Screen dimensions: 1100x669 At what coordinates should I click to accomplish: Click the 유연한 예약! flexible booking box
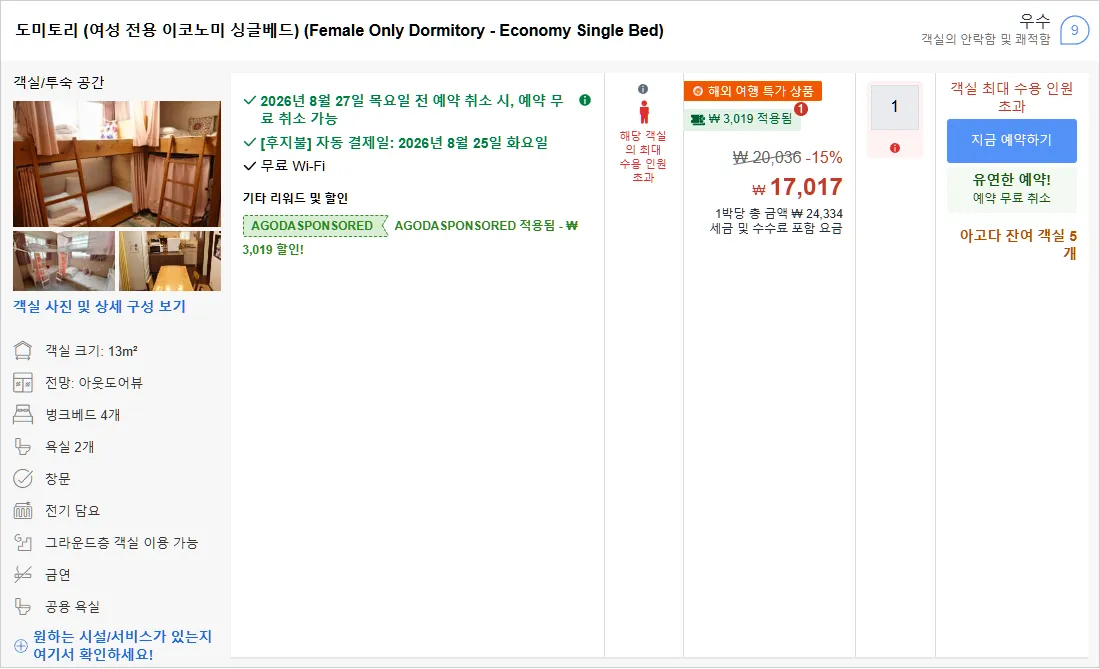(1012, 189)
